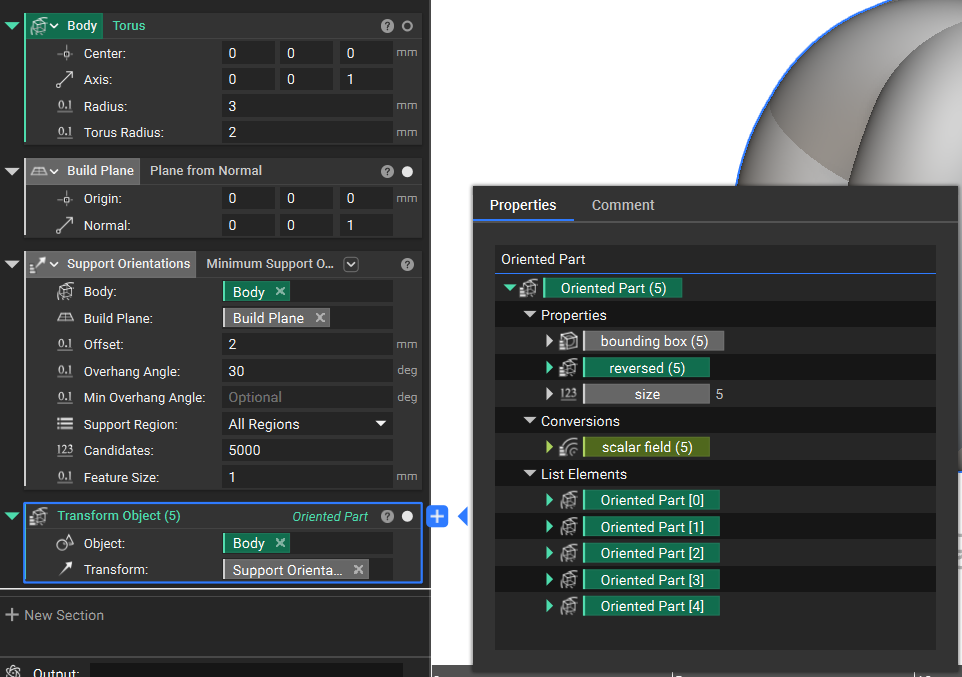Image resolution: width=962 pixels, height=677 pixels.
Task: Click New Section to add section
Action: point(55,615)
